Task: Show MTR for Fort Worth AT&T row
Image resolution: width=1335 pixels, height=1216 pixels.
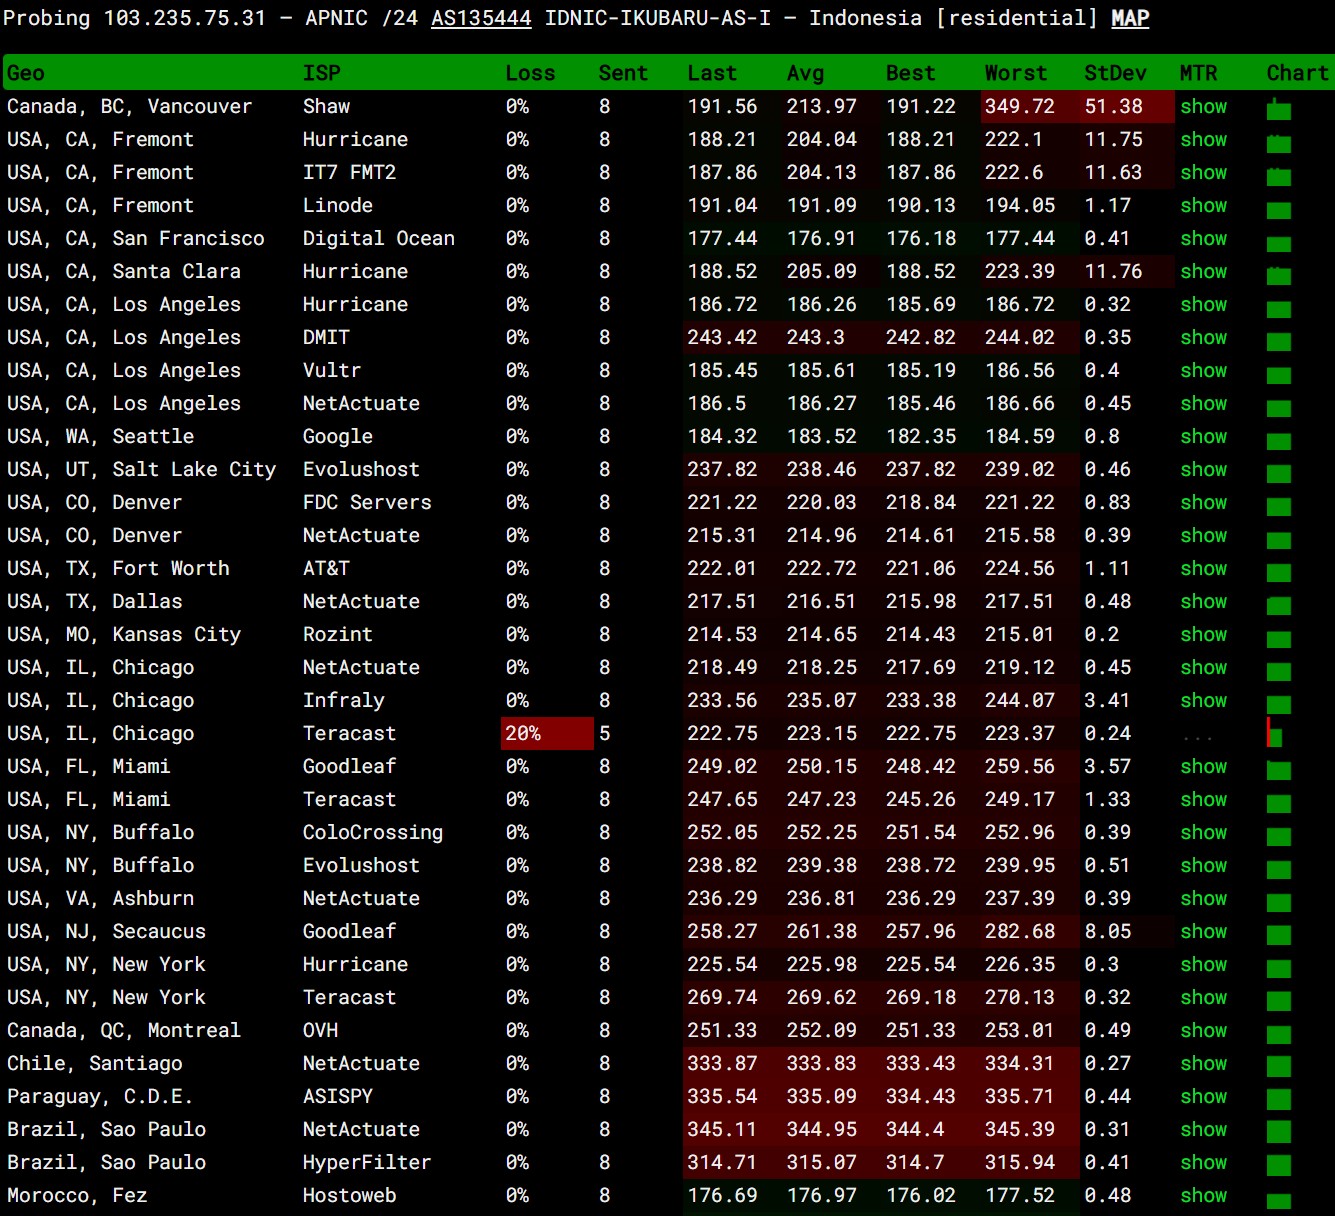Action: pos(1203,568)
